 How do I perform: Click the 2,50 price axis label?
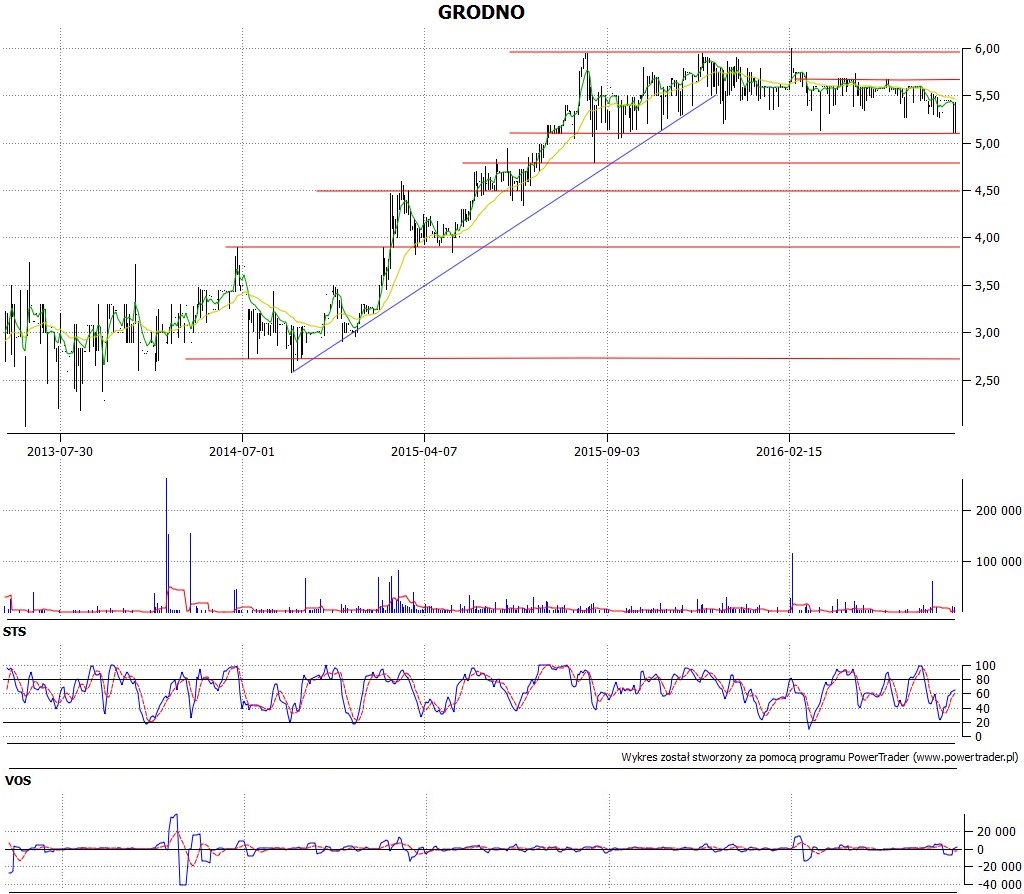point(987,380)
